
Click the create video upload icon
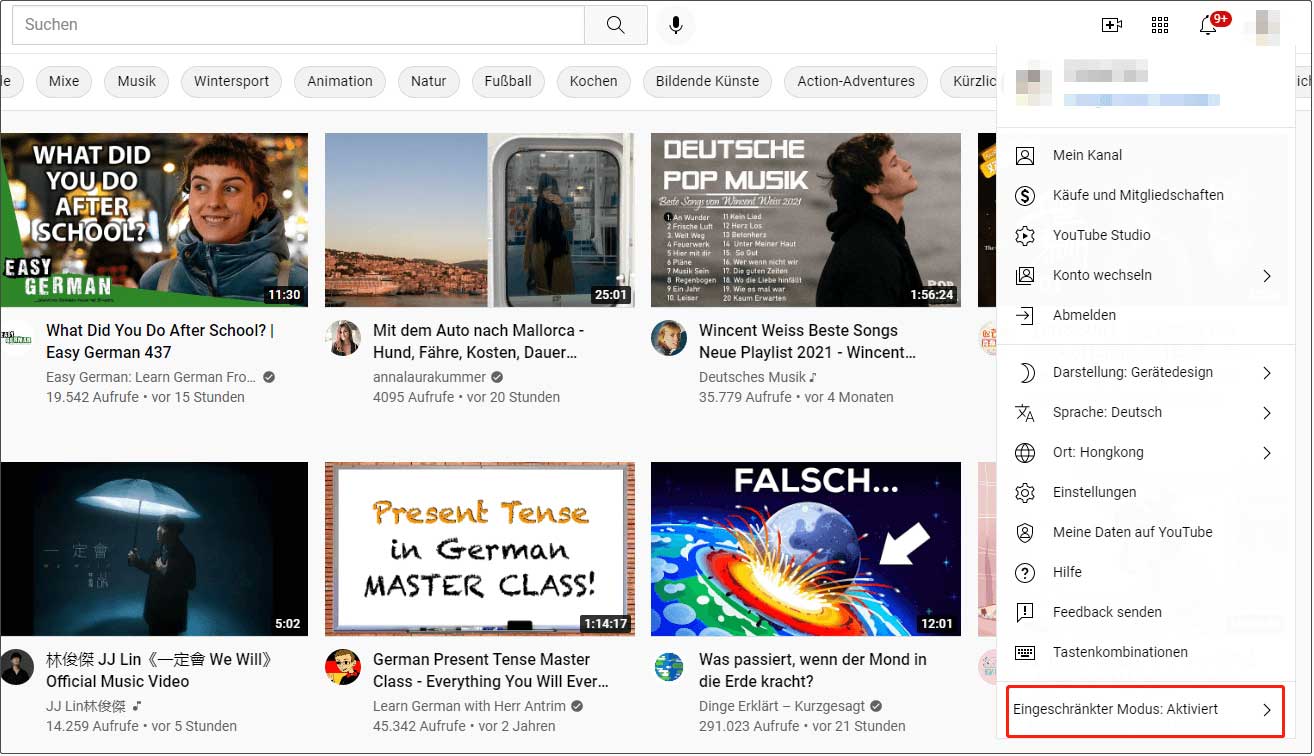click(1112, 25)
